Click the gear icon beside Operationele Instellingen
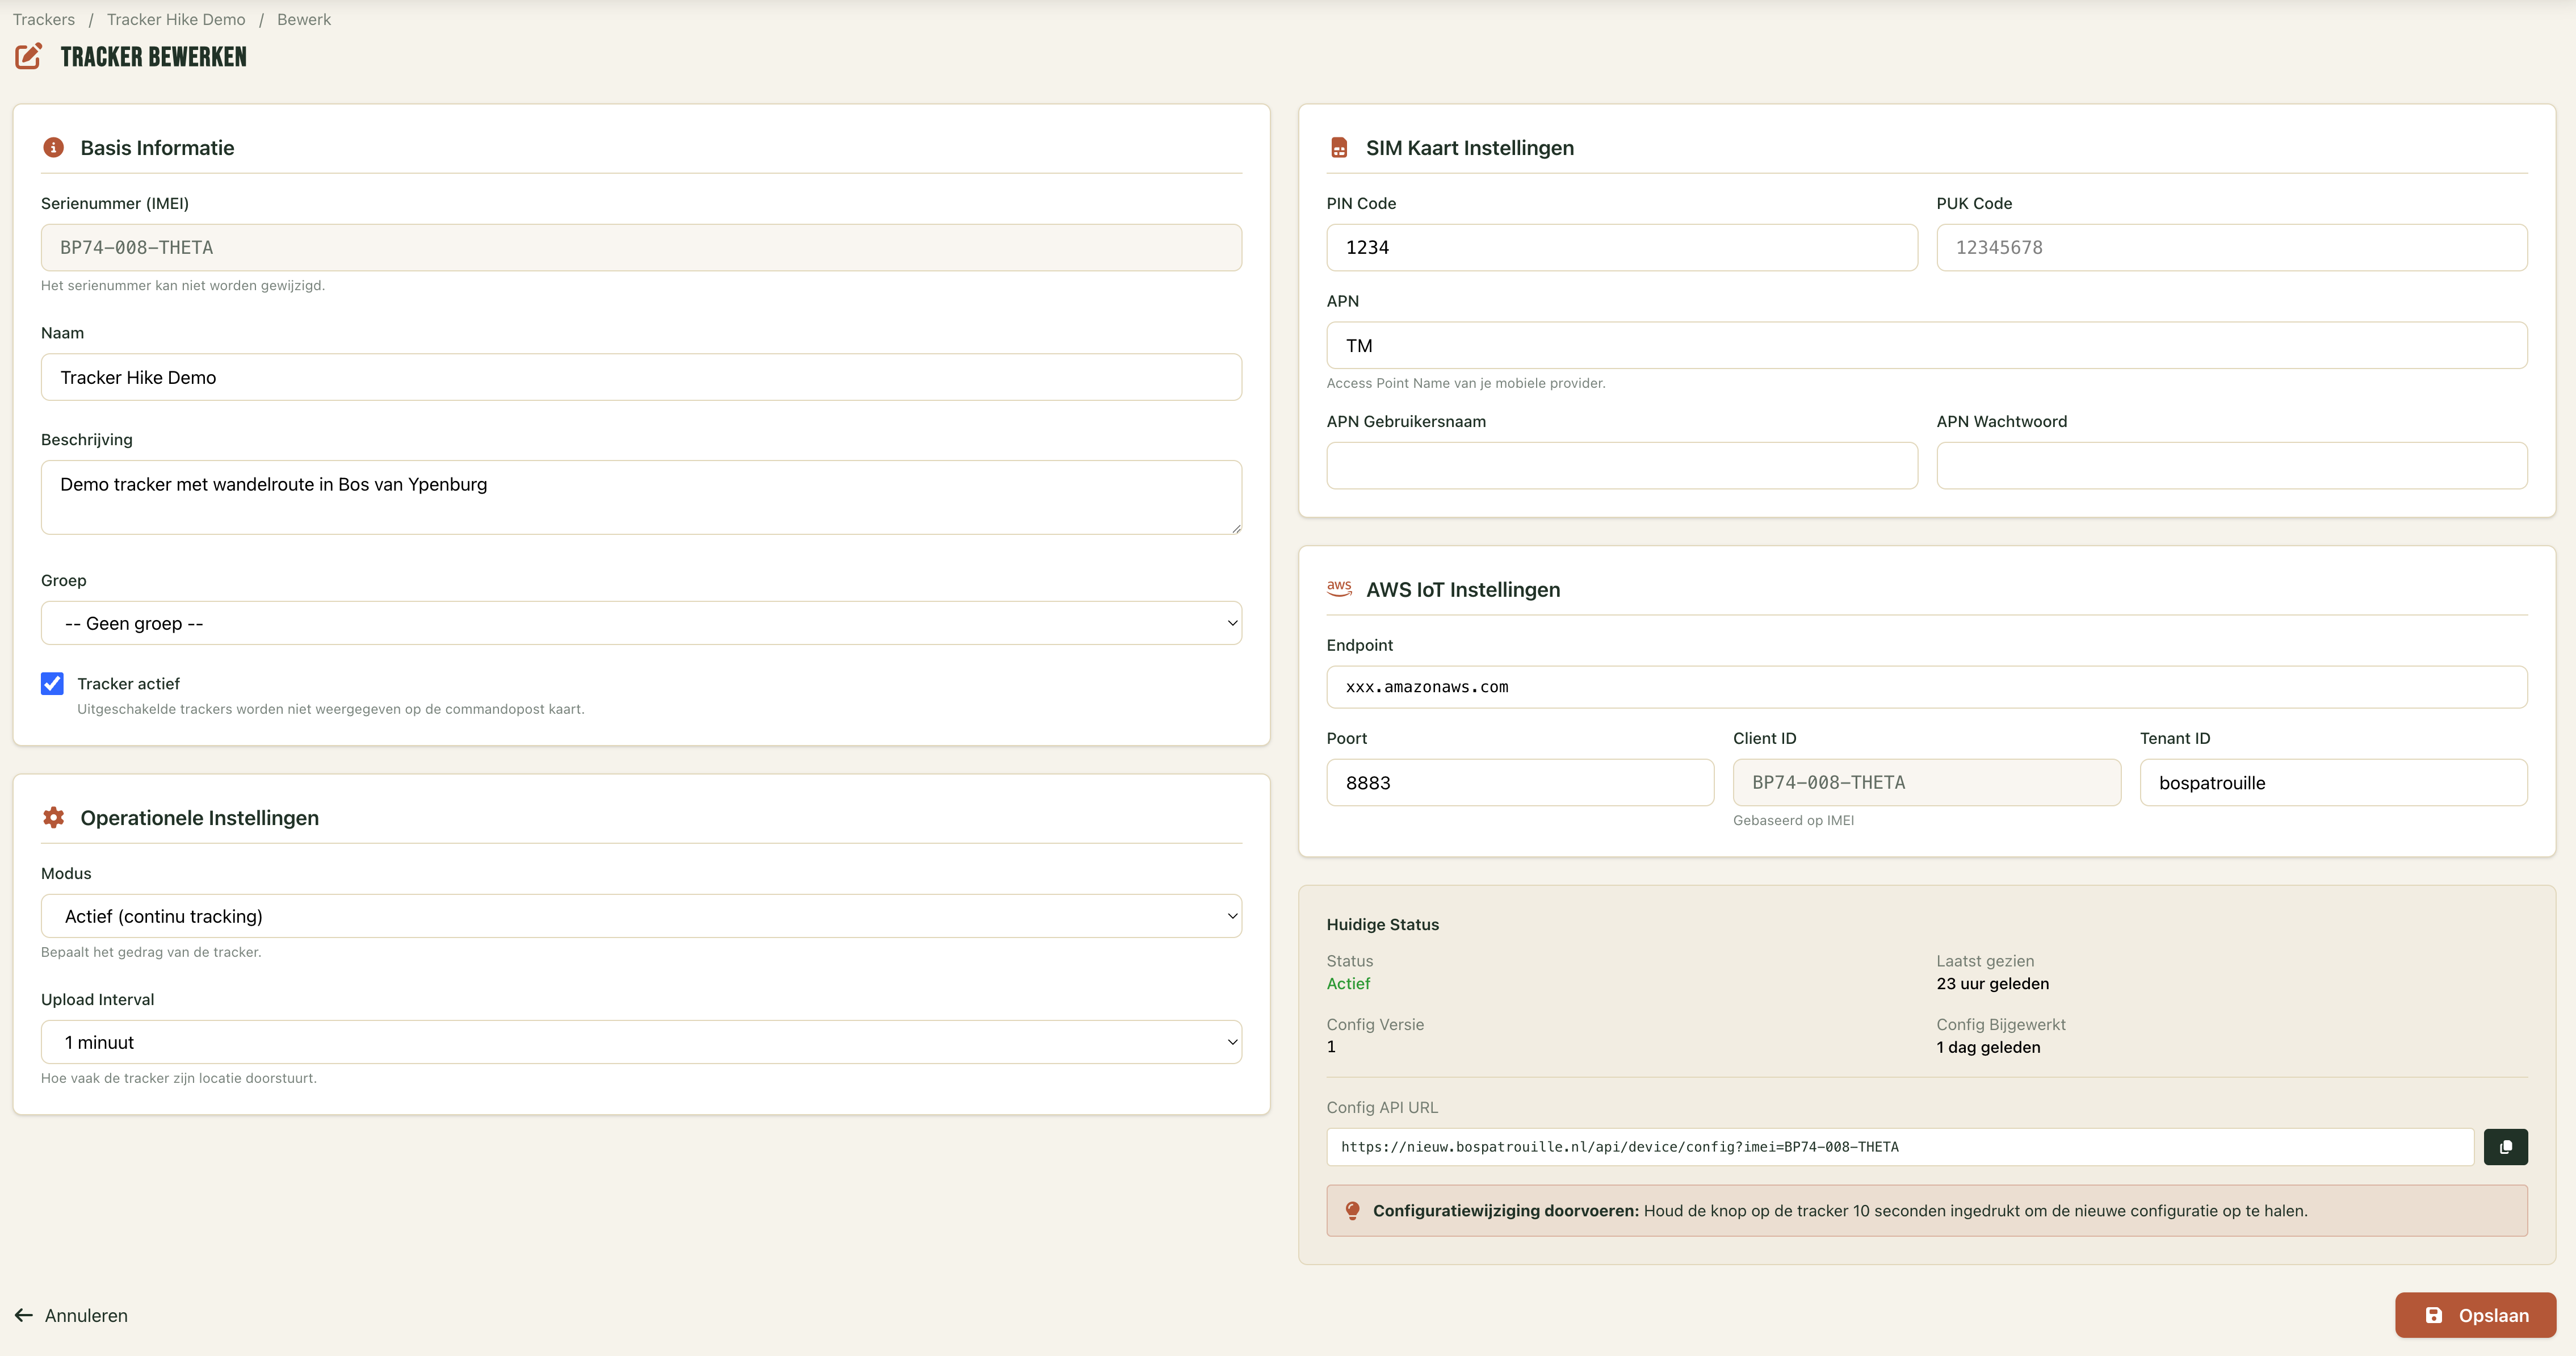The width and height of the screenshot is (2576, 1356). (x=54, y=817)
